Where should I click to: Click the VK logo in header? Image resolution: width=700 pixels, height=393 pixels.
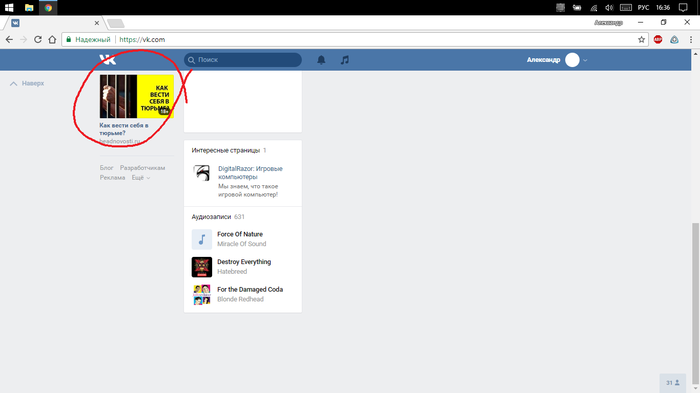(108, 59)
